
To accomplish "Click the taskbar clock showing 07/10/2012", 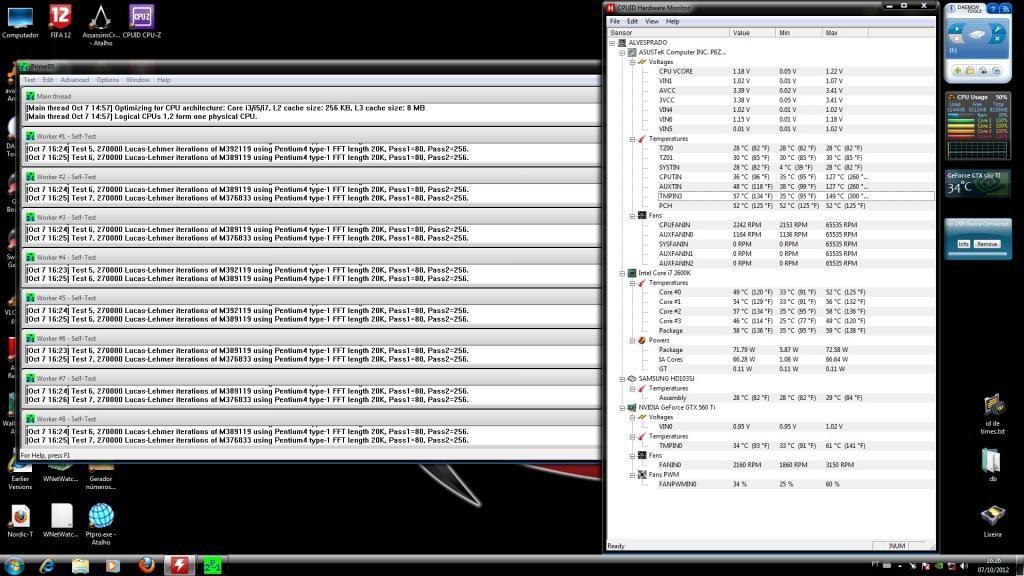I will tap(993, 566).
